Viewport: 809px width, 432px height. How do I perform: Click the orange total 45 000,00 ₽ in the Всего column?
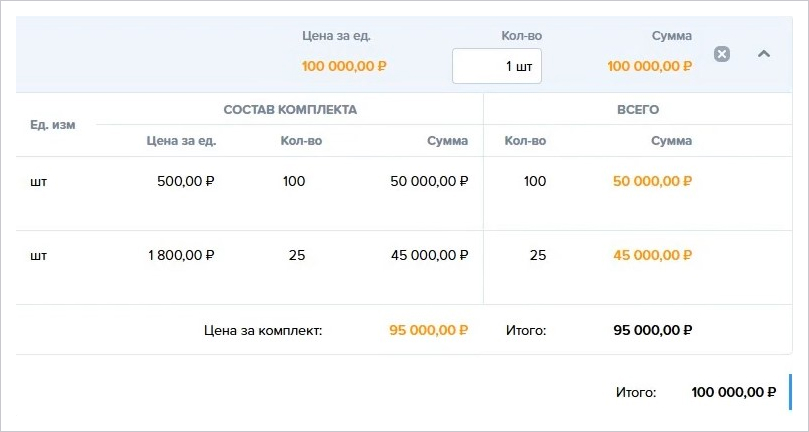click(x=652, y=255)
